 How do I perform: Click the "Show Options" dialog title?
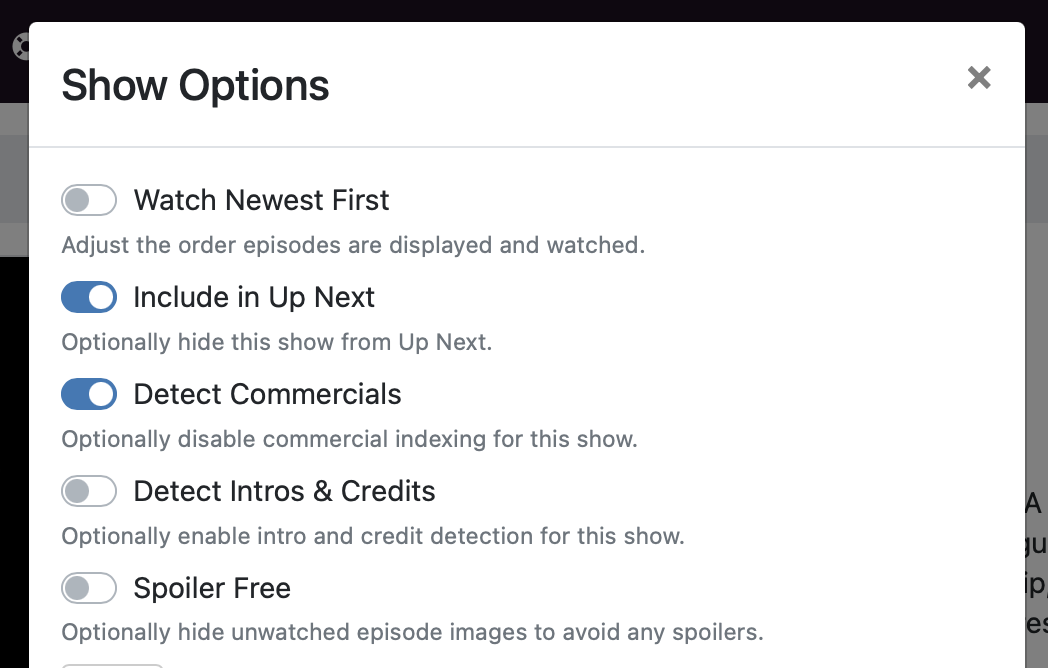(195, 85)
